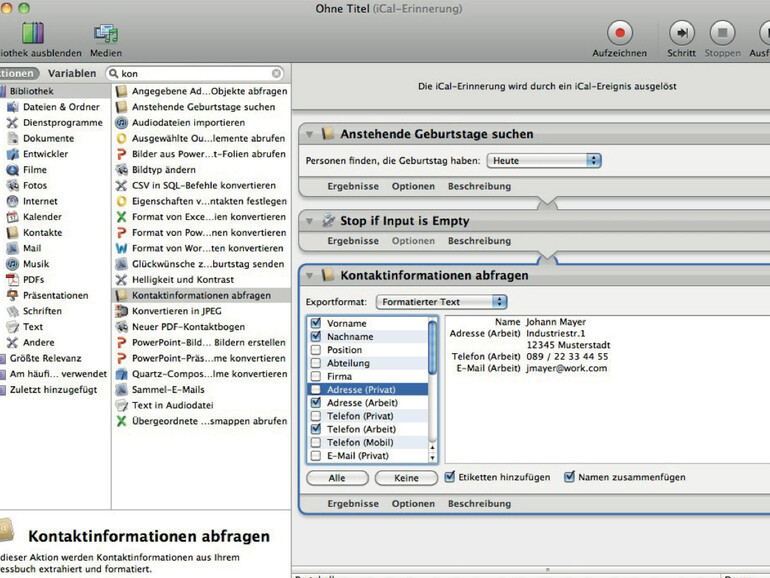Click the Schritt step icon in toolbar
770x578 pixels.
(682, 32)
